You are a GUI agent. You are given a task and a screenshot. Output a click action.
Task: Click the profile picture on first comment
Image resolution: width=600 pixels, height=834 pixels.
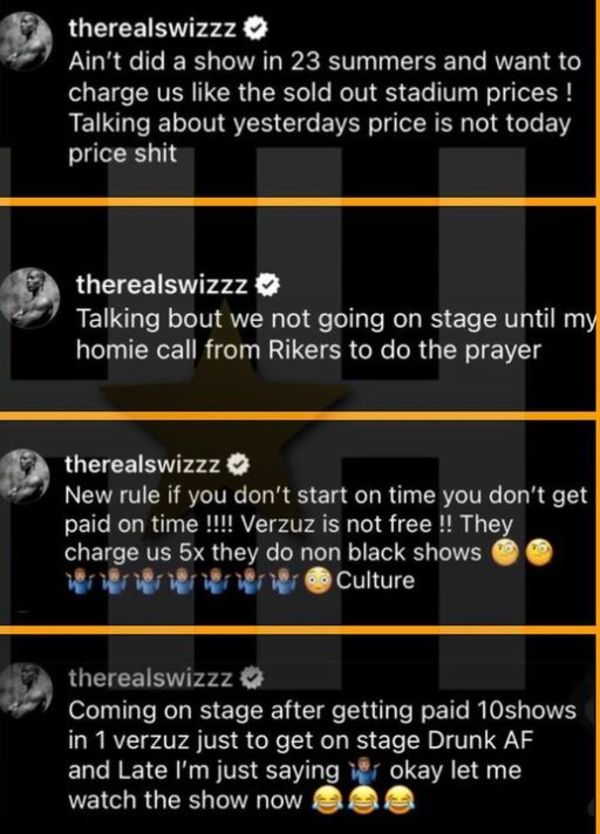26,41
